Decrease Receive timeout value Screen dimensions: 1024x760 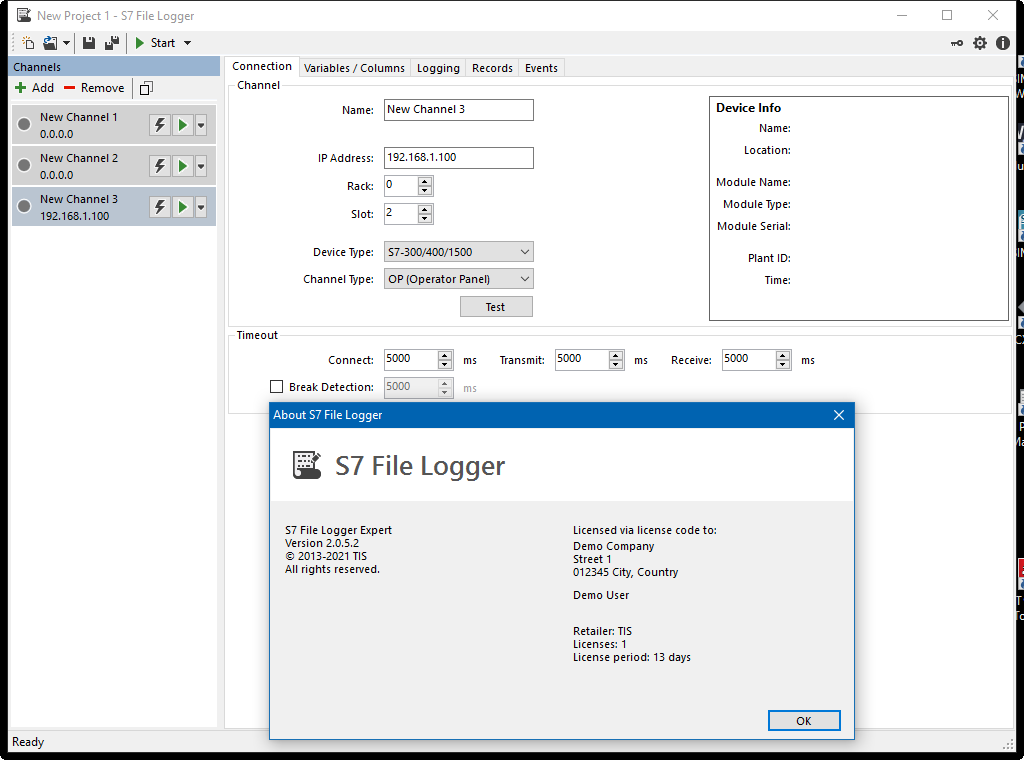coord(783,364)
